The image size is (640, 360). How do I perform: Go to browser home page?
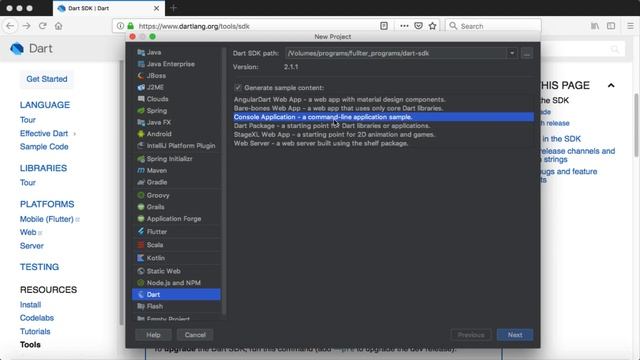coord(58,26)
